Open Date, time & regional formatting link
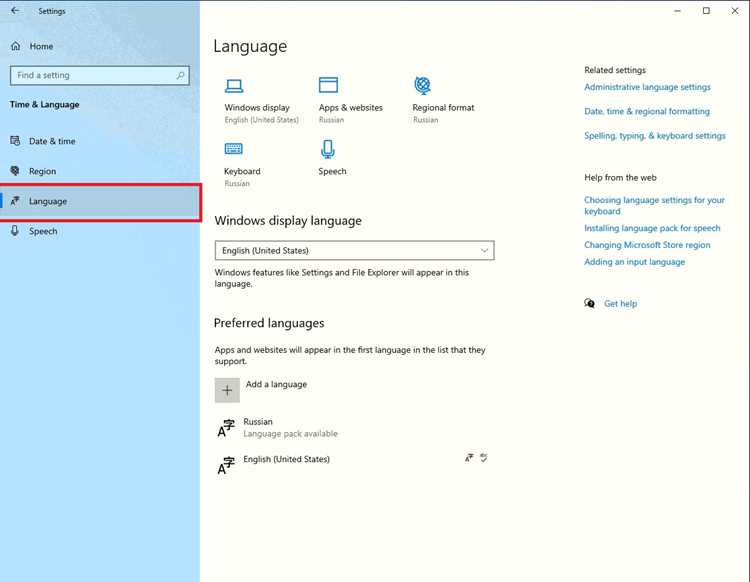Viewport: 750px width, 582px height. pos(647,111)
